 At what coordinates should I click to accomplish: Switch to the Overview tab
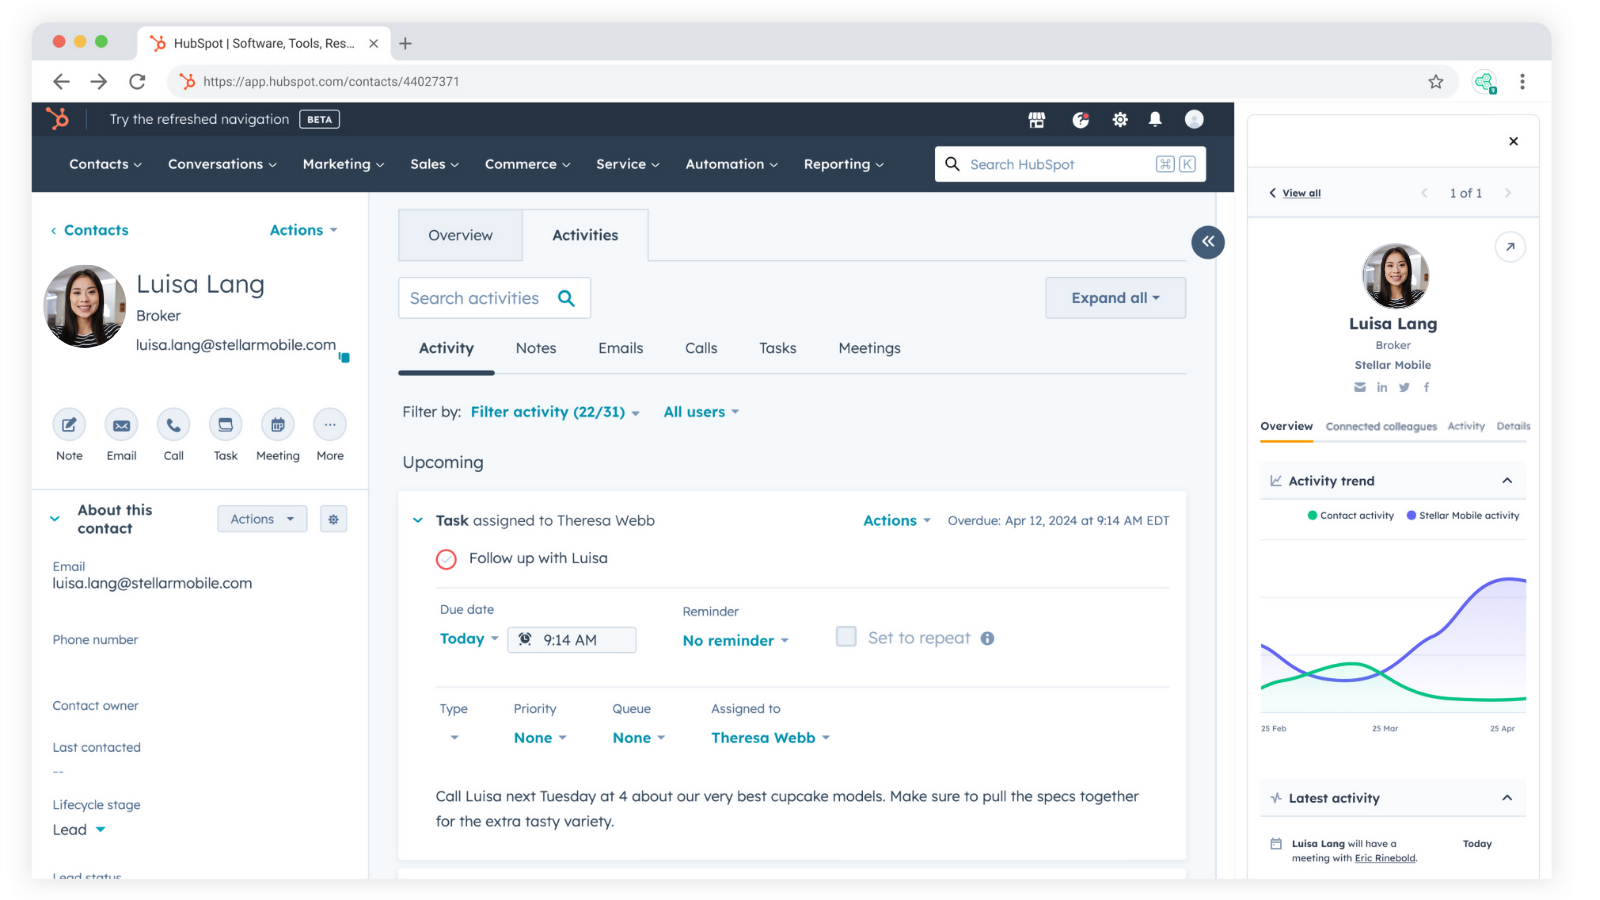(x=460, y=236)
